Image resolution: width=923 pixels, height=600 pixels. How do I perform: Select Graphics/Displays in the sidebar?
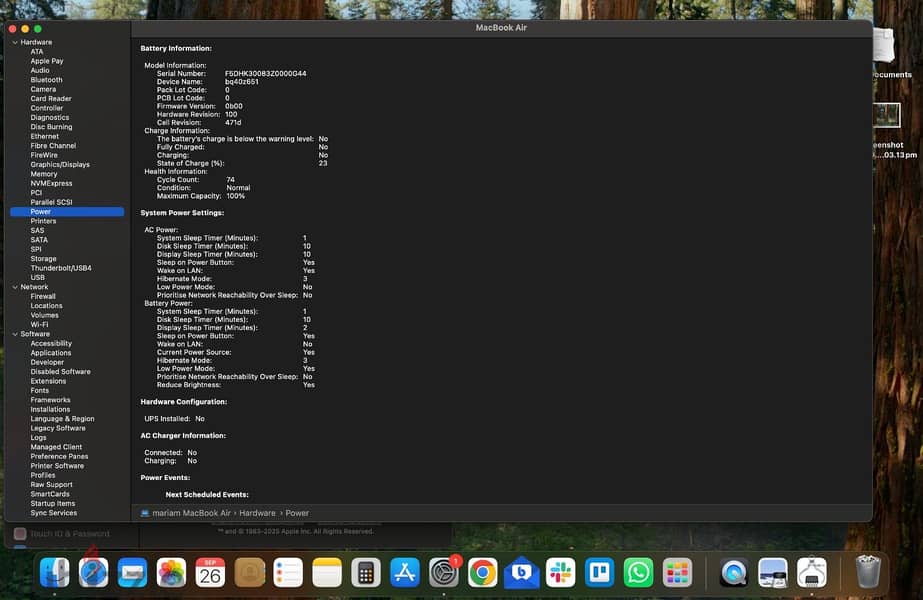(x=60, y=165)
